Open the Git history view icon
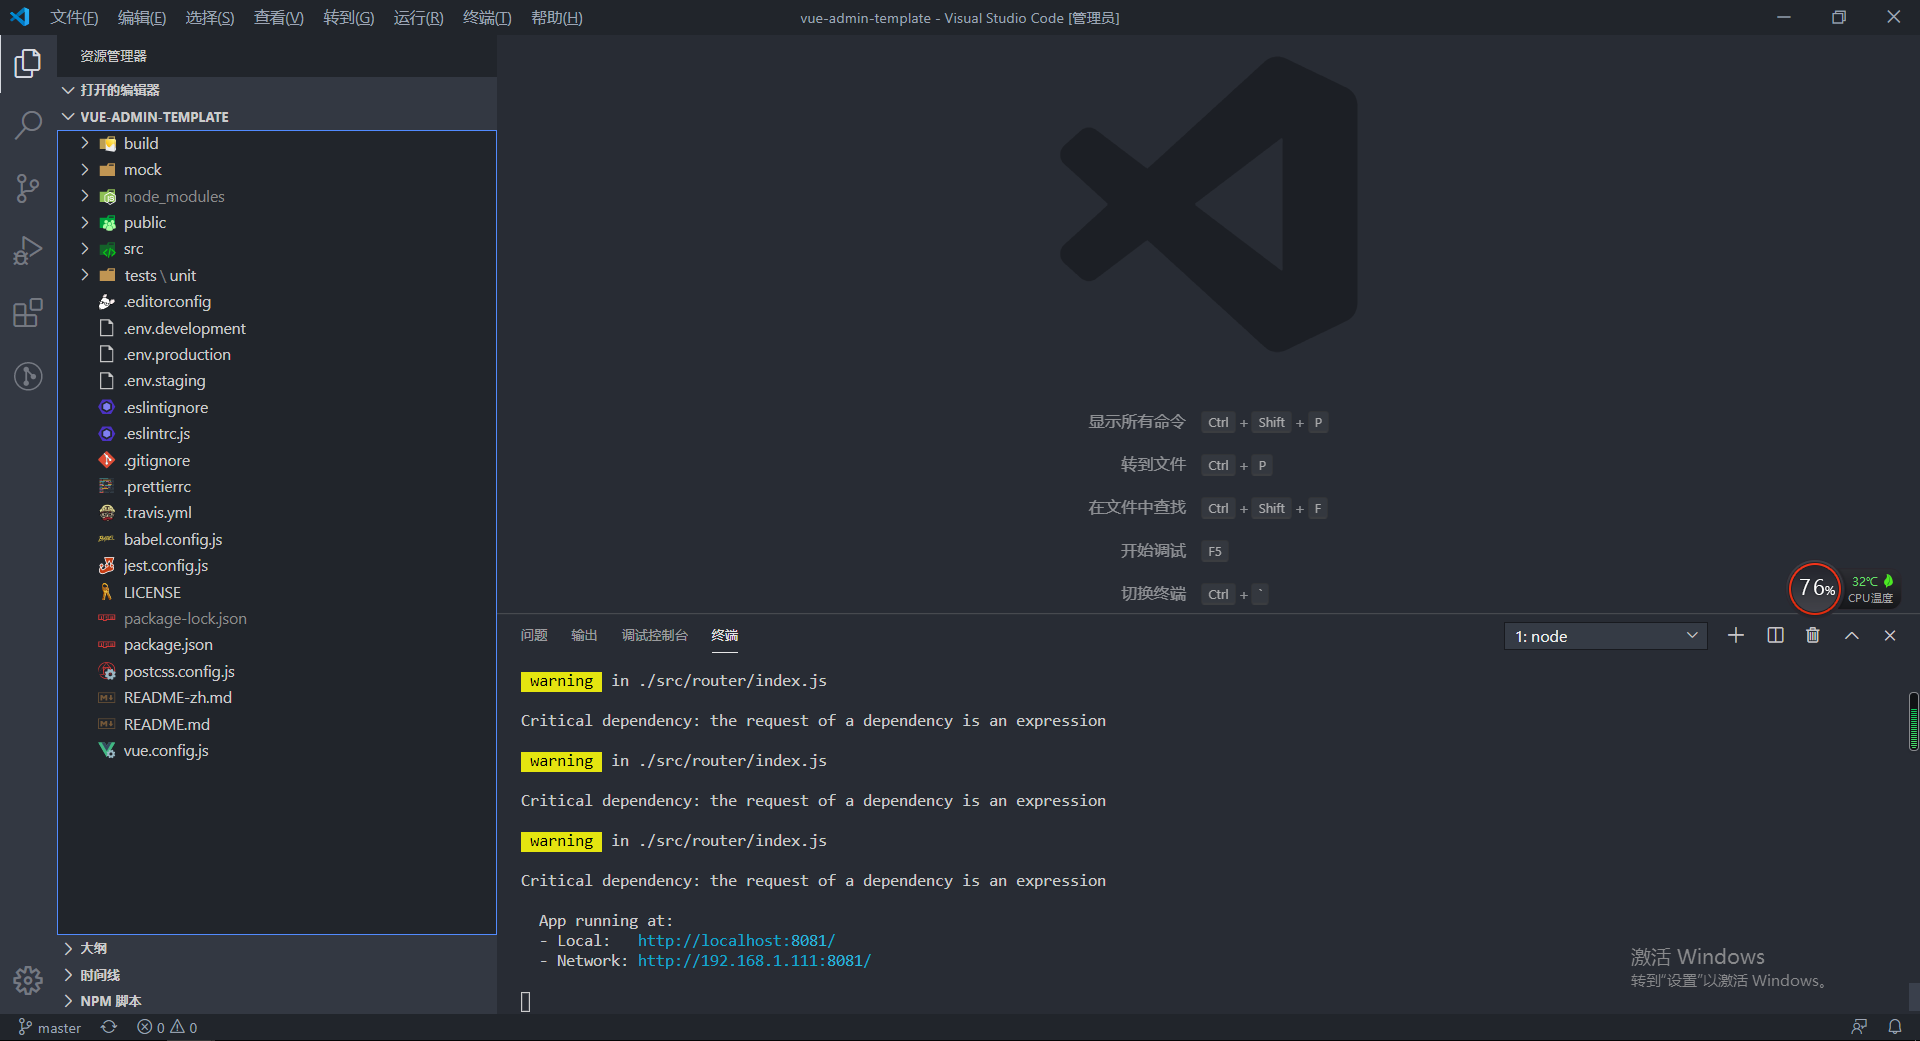The image size is (1920, 1041). [28, 376]
